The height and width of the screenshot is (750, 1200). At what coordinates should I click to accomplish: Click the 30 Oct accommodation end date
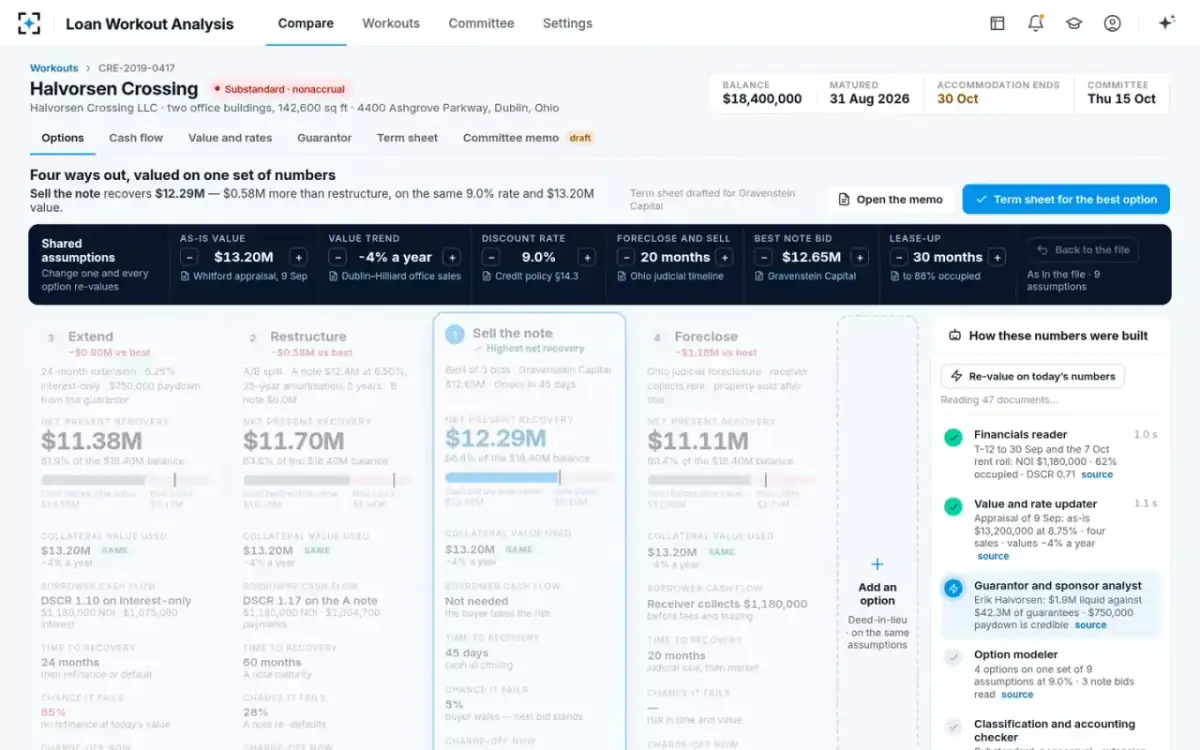tap(958, 99)
